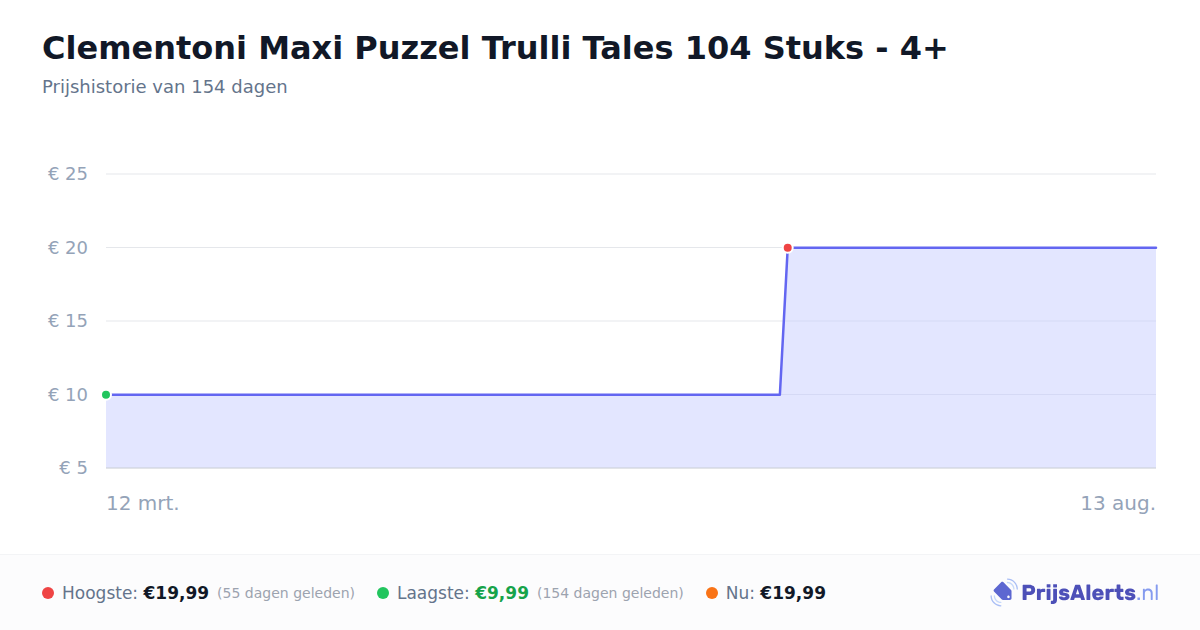Open the PrijsAlerts.nl brand link
Screen dimensions: 1200x630
[x=1074, y=593]
